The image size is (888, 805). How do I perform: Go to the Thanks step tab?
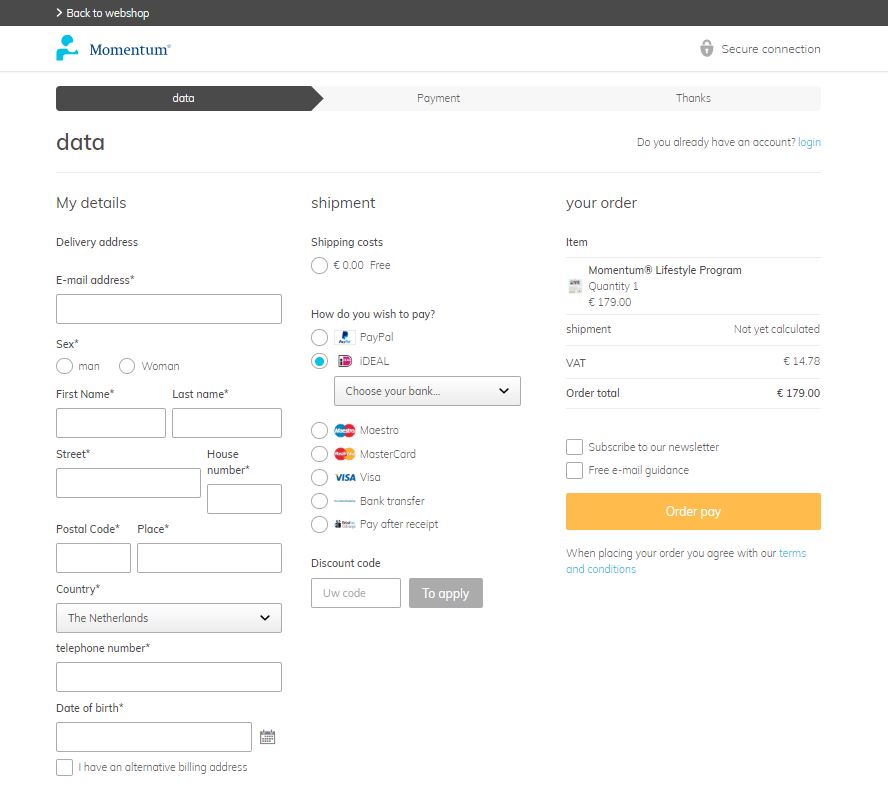(x=693, y=98)
